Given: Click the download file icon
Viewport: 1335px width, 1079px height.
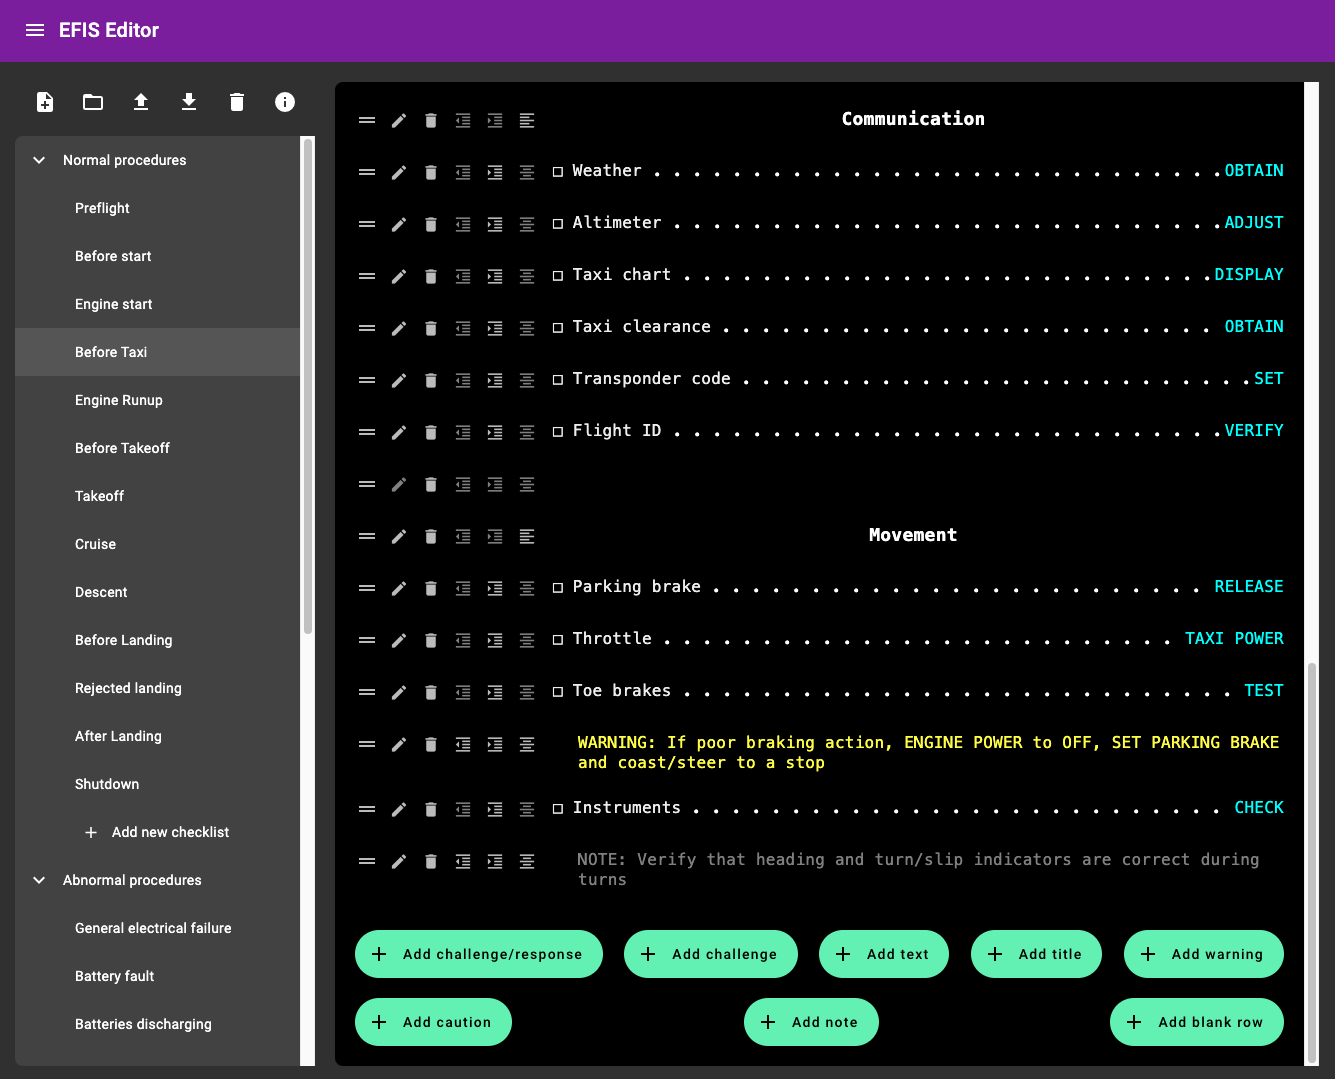Looking at the screenshot, I should pyautogui.click(x=189, y=102).
